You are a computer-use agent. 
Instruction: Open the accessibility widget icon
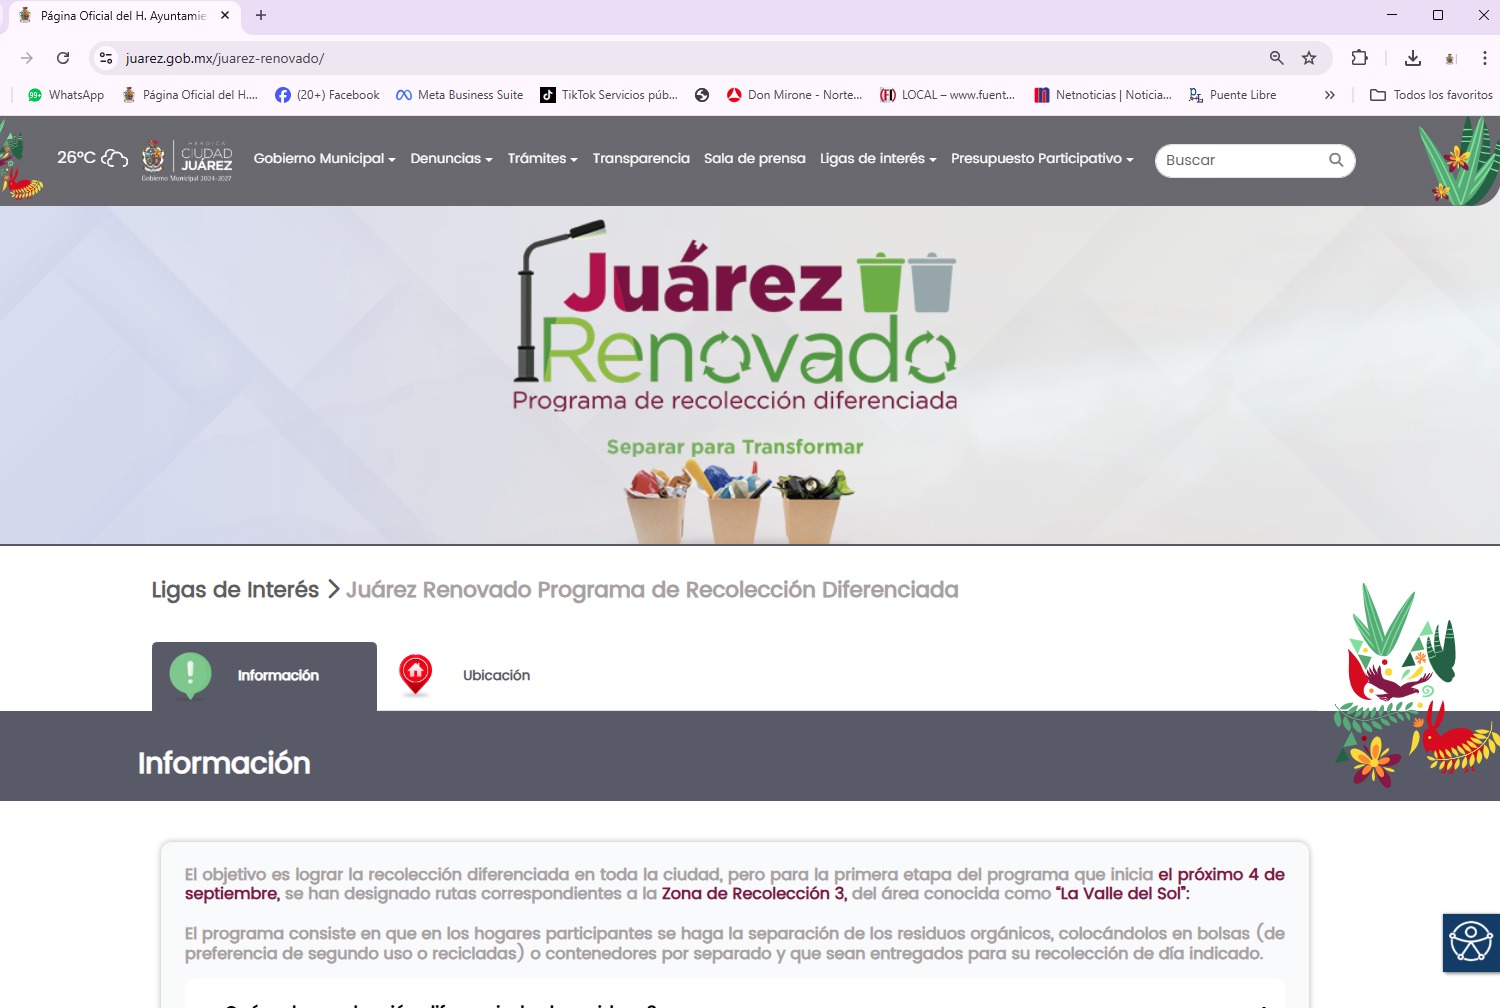point(1471,942)
